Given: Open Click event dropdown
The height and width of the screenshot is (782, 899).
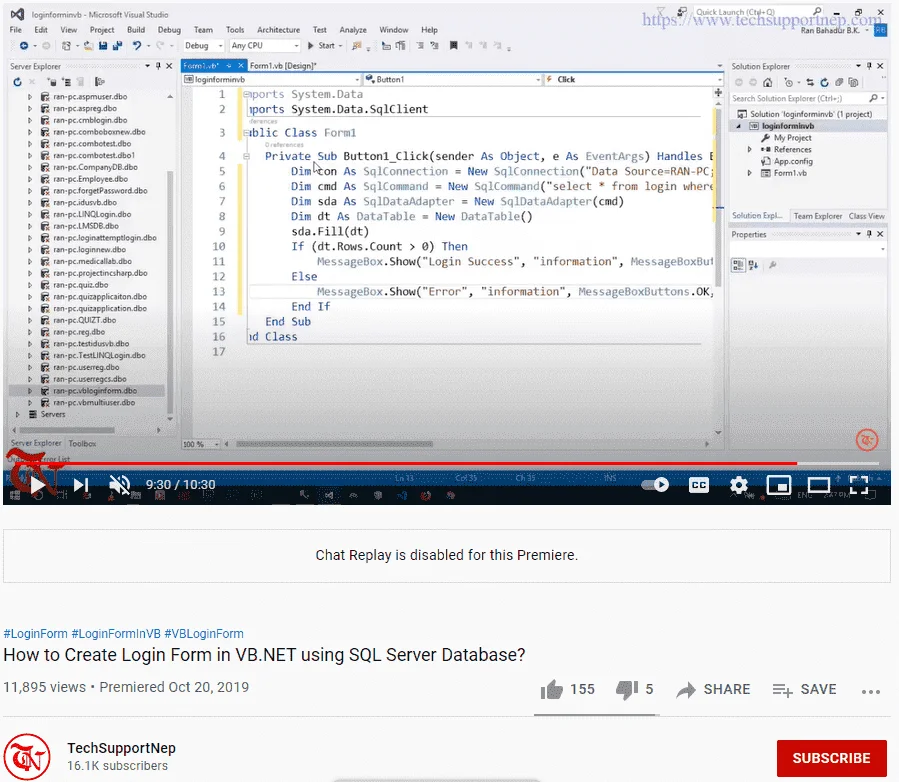Looking at the screenshot, I should click(633, 80).
